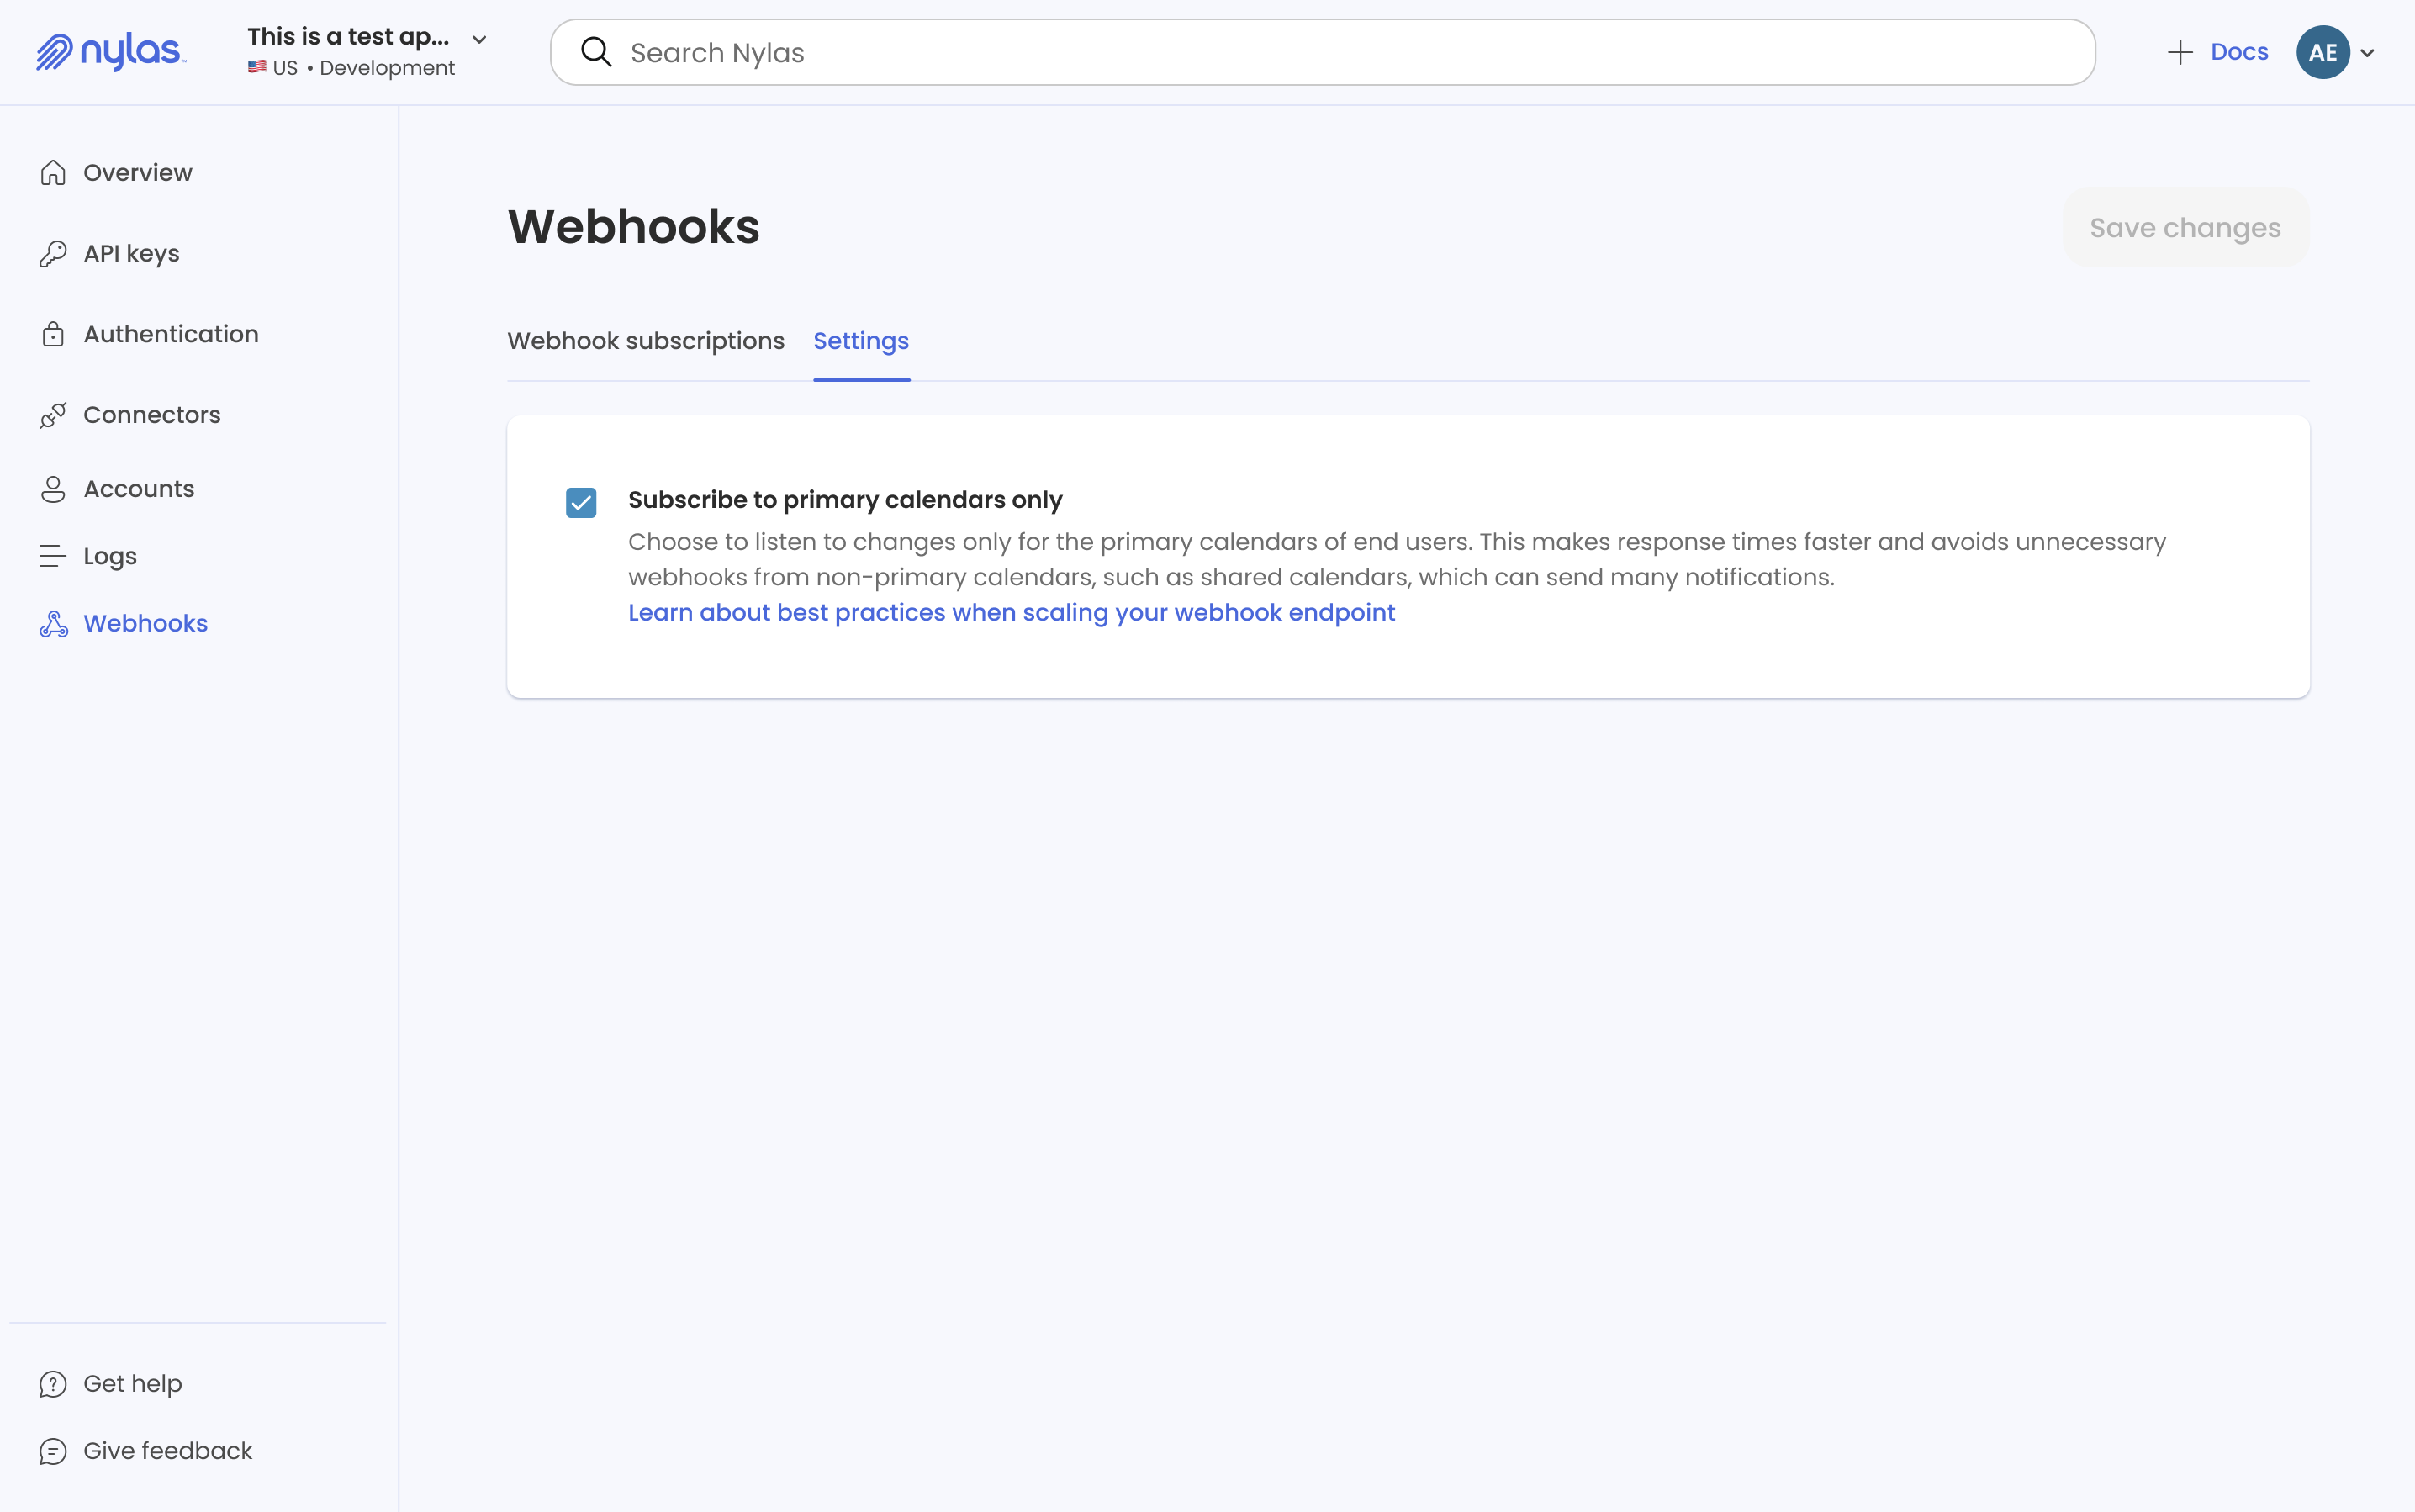Select the Connectors plug icon

(54, 414)
